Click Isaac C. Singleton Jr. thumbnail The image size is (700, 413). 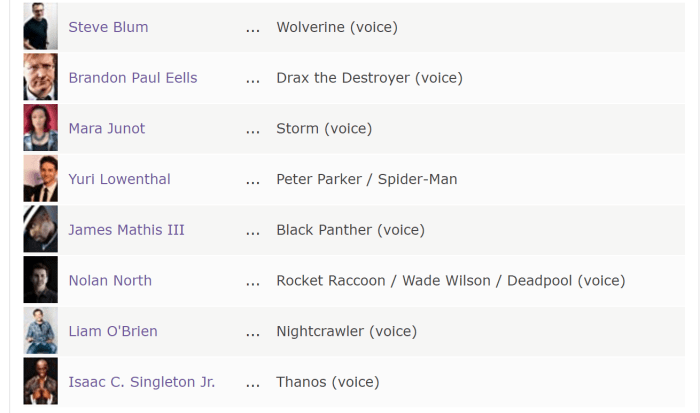click(41, 381)
